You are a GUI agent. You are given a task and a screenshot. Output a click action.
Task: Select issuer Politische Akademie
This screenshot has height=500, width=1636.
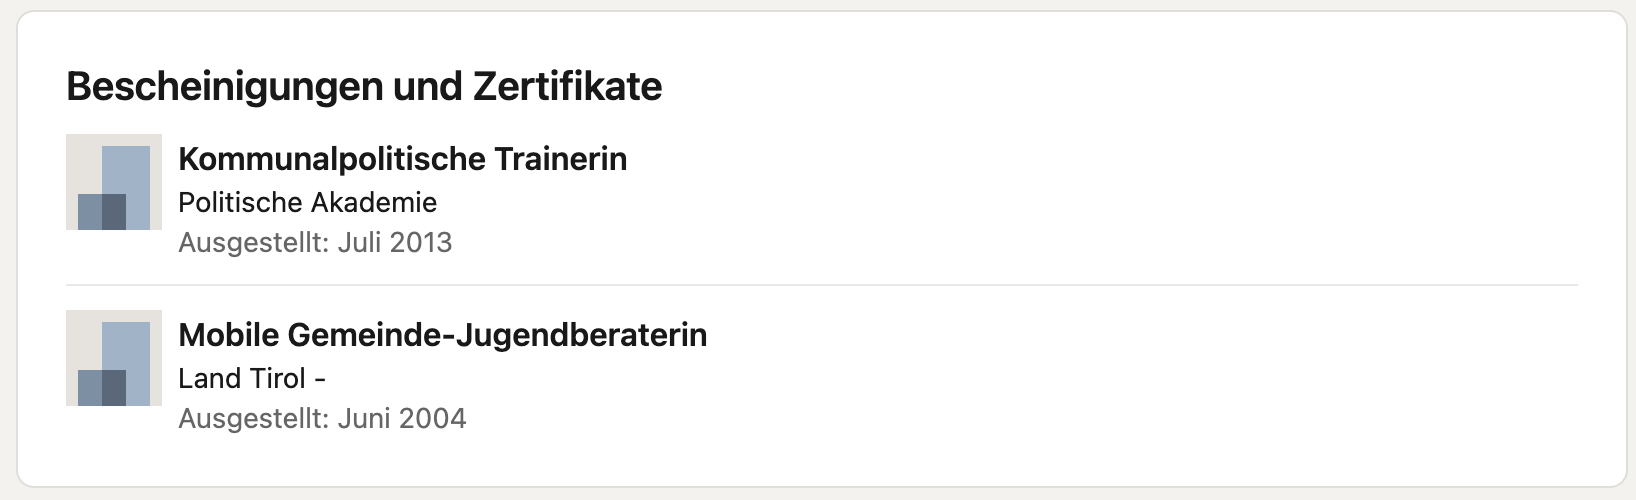307,203
